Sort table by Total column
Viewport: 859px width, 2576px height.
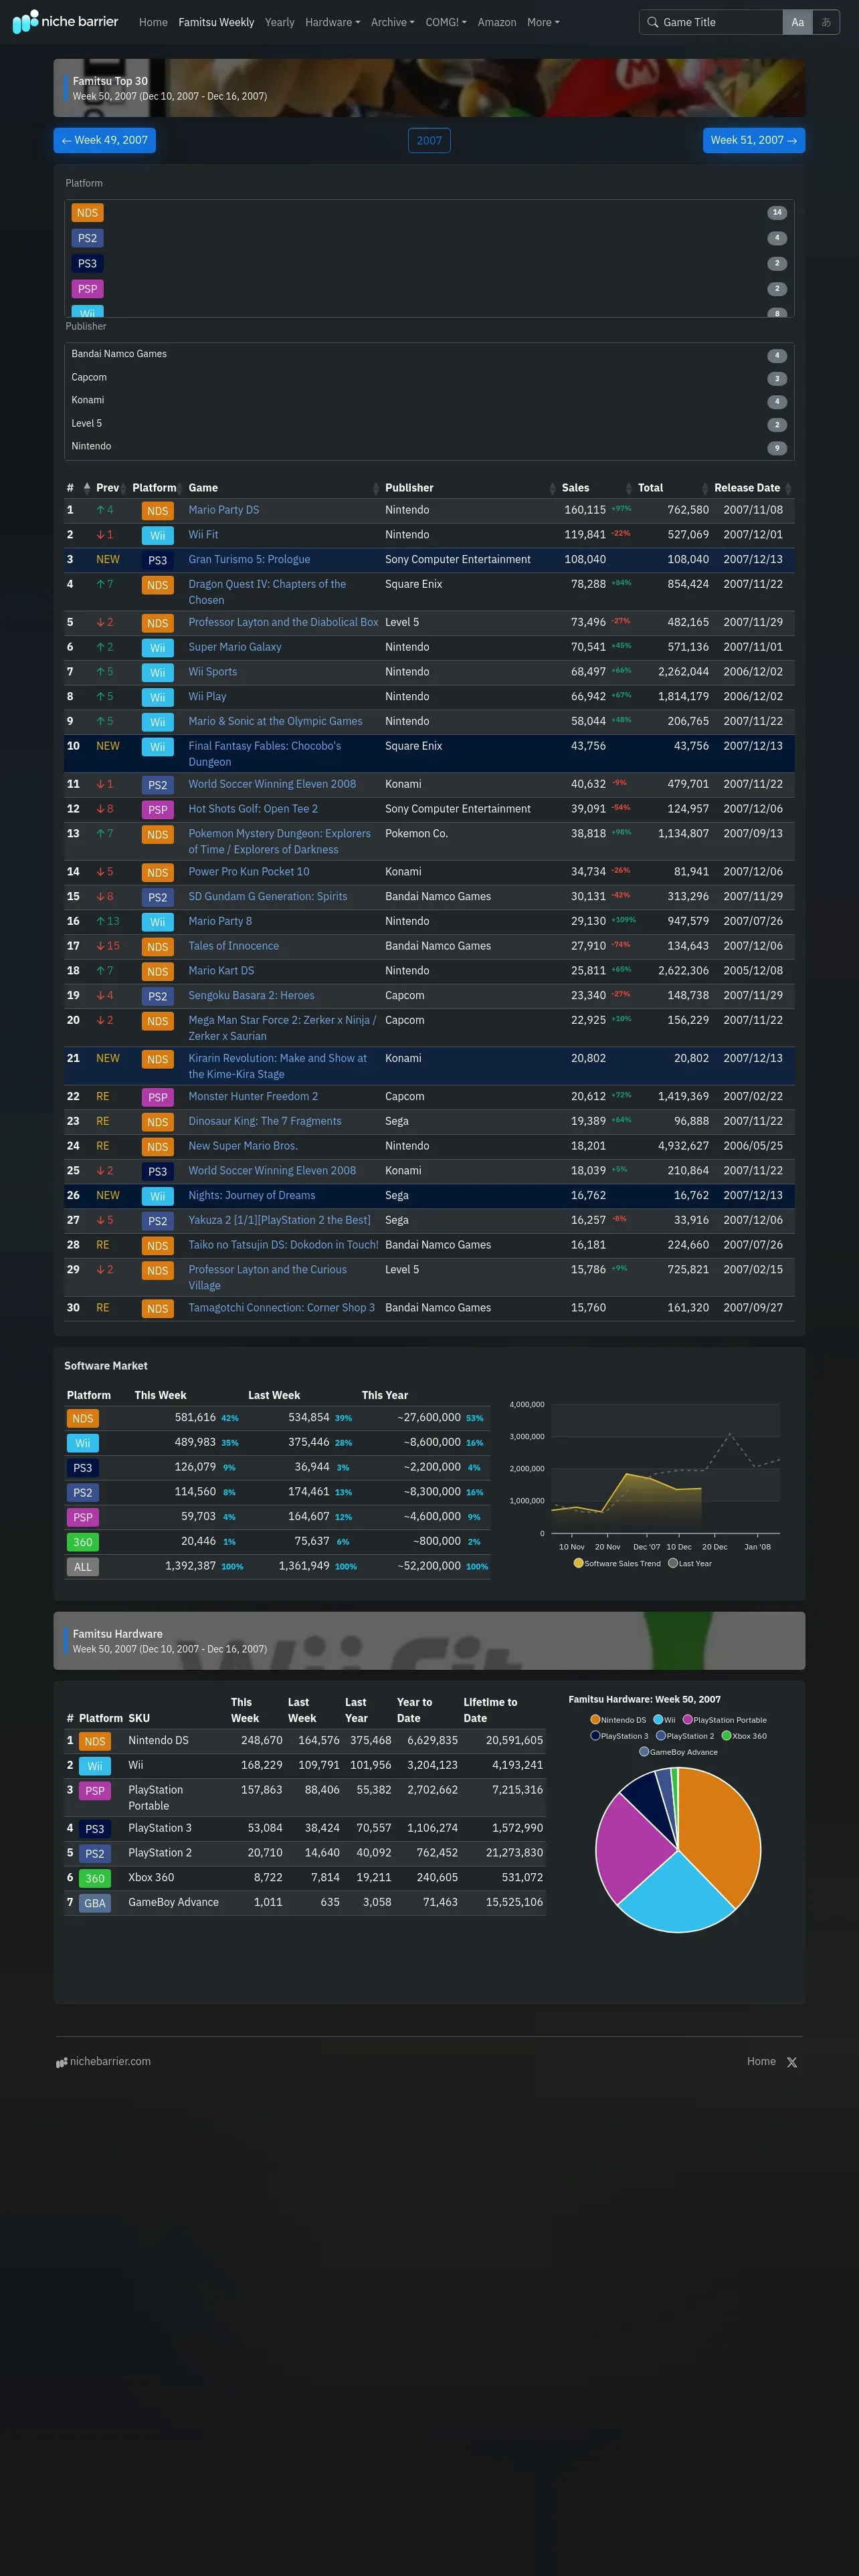tap(673, 488)
